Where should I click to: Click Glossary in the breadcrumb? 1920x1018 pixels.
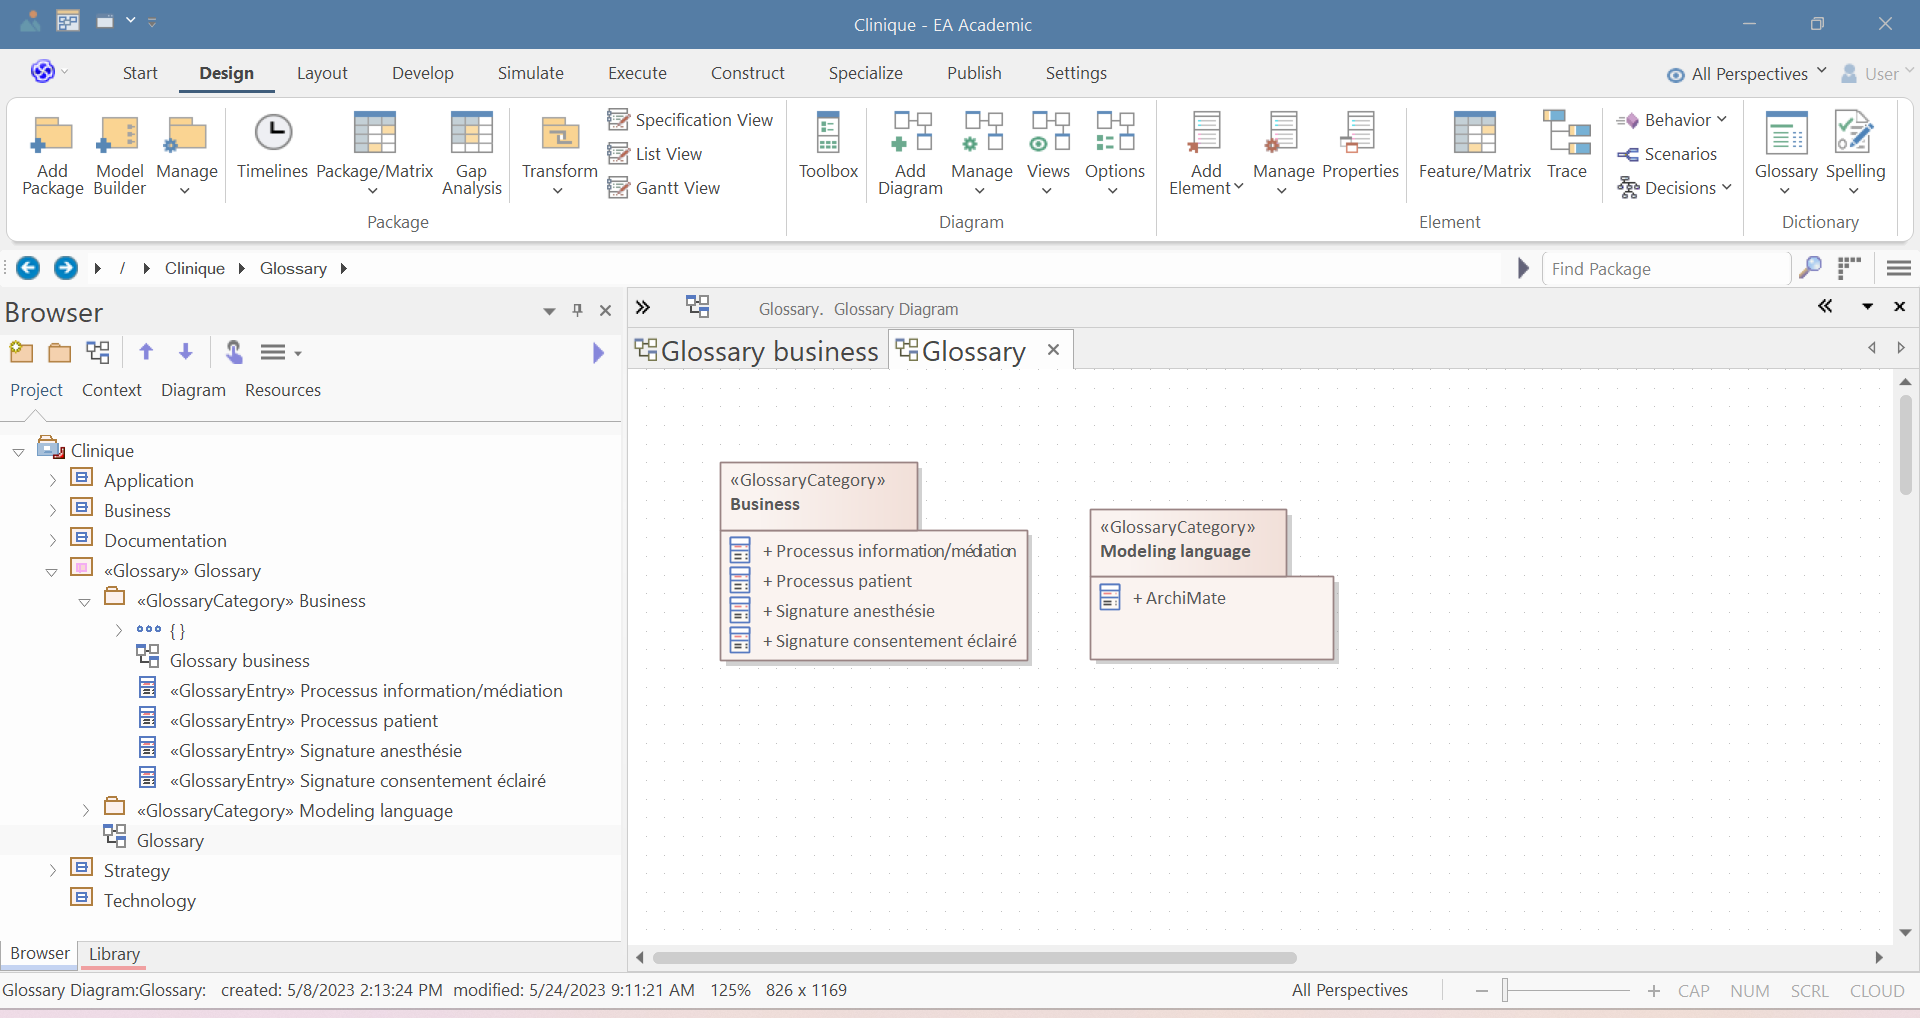(x=293, y=268)
